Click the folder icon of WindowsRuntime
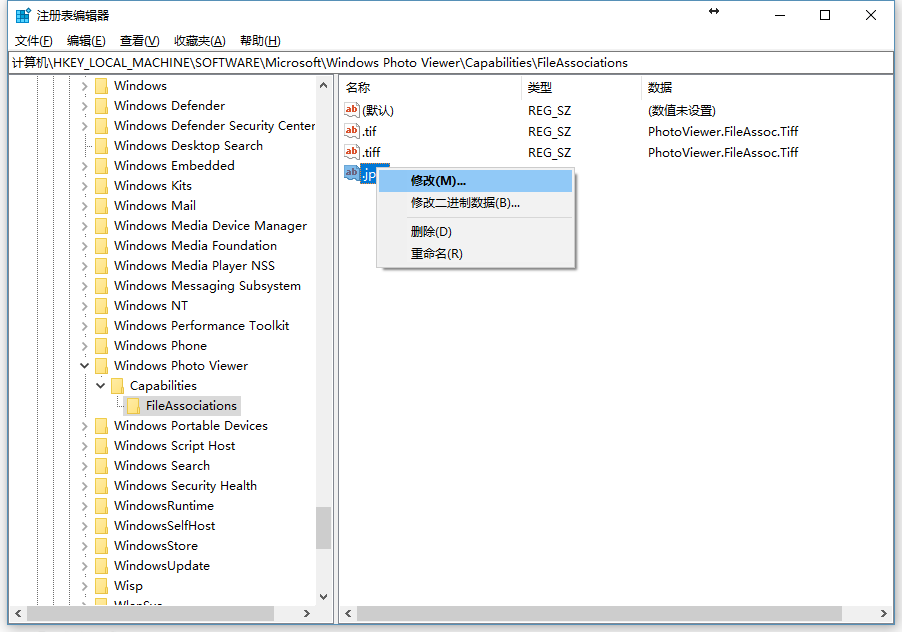 pyautogui.click(x=101, y=506)
